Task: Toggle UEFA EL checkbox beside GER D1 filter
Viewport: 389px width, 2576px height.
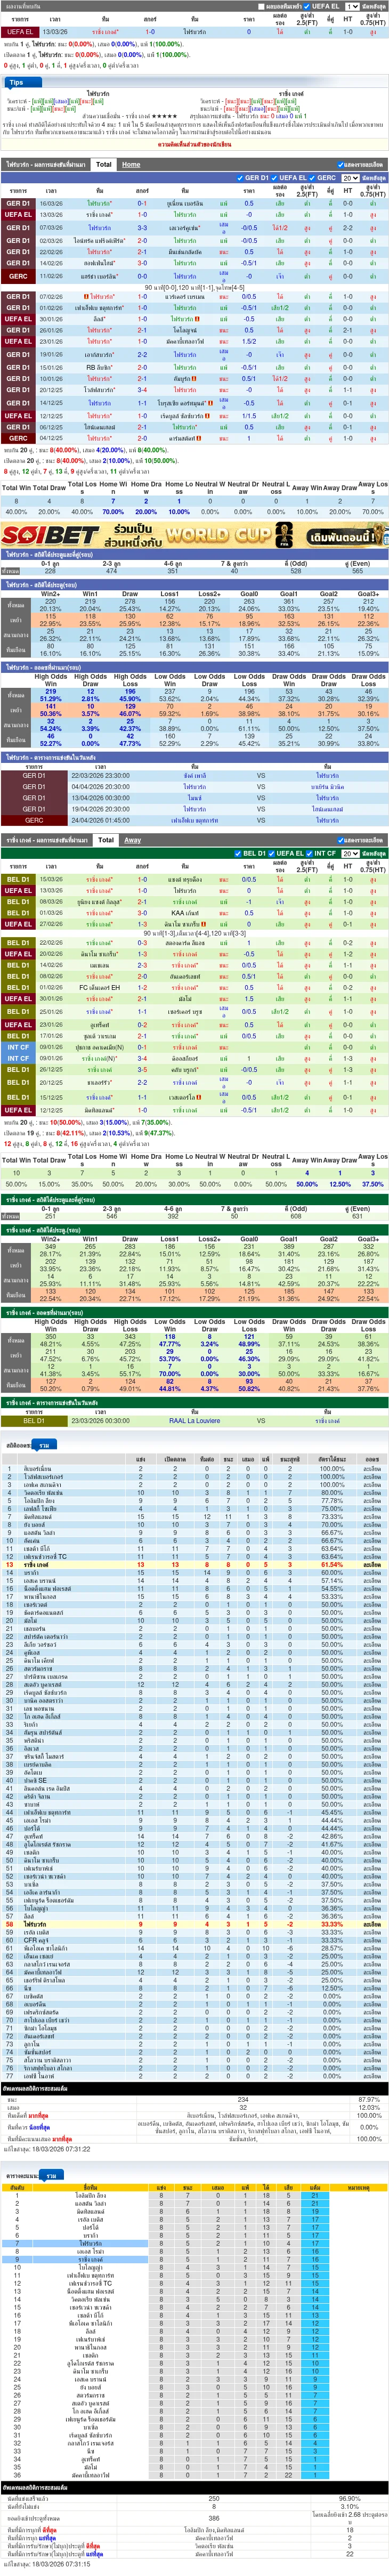Action: [274, 178]
